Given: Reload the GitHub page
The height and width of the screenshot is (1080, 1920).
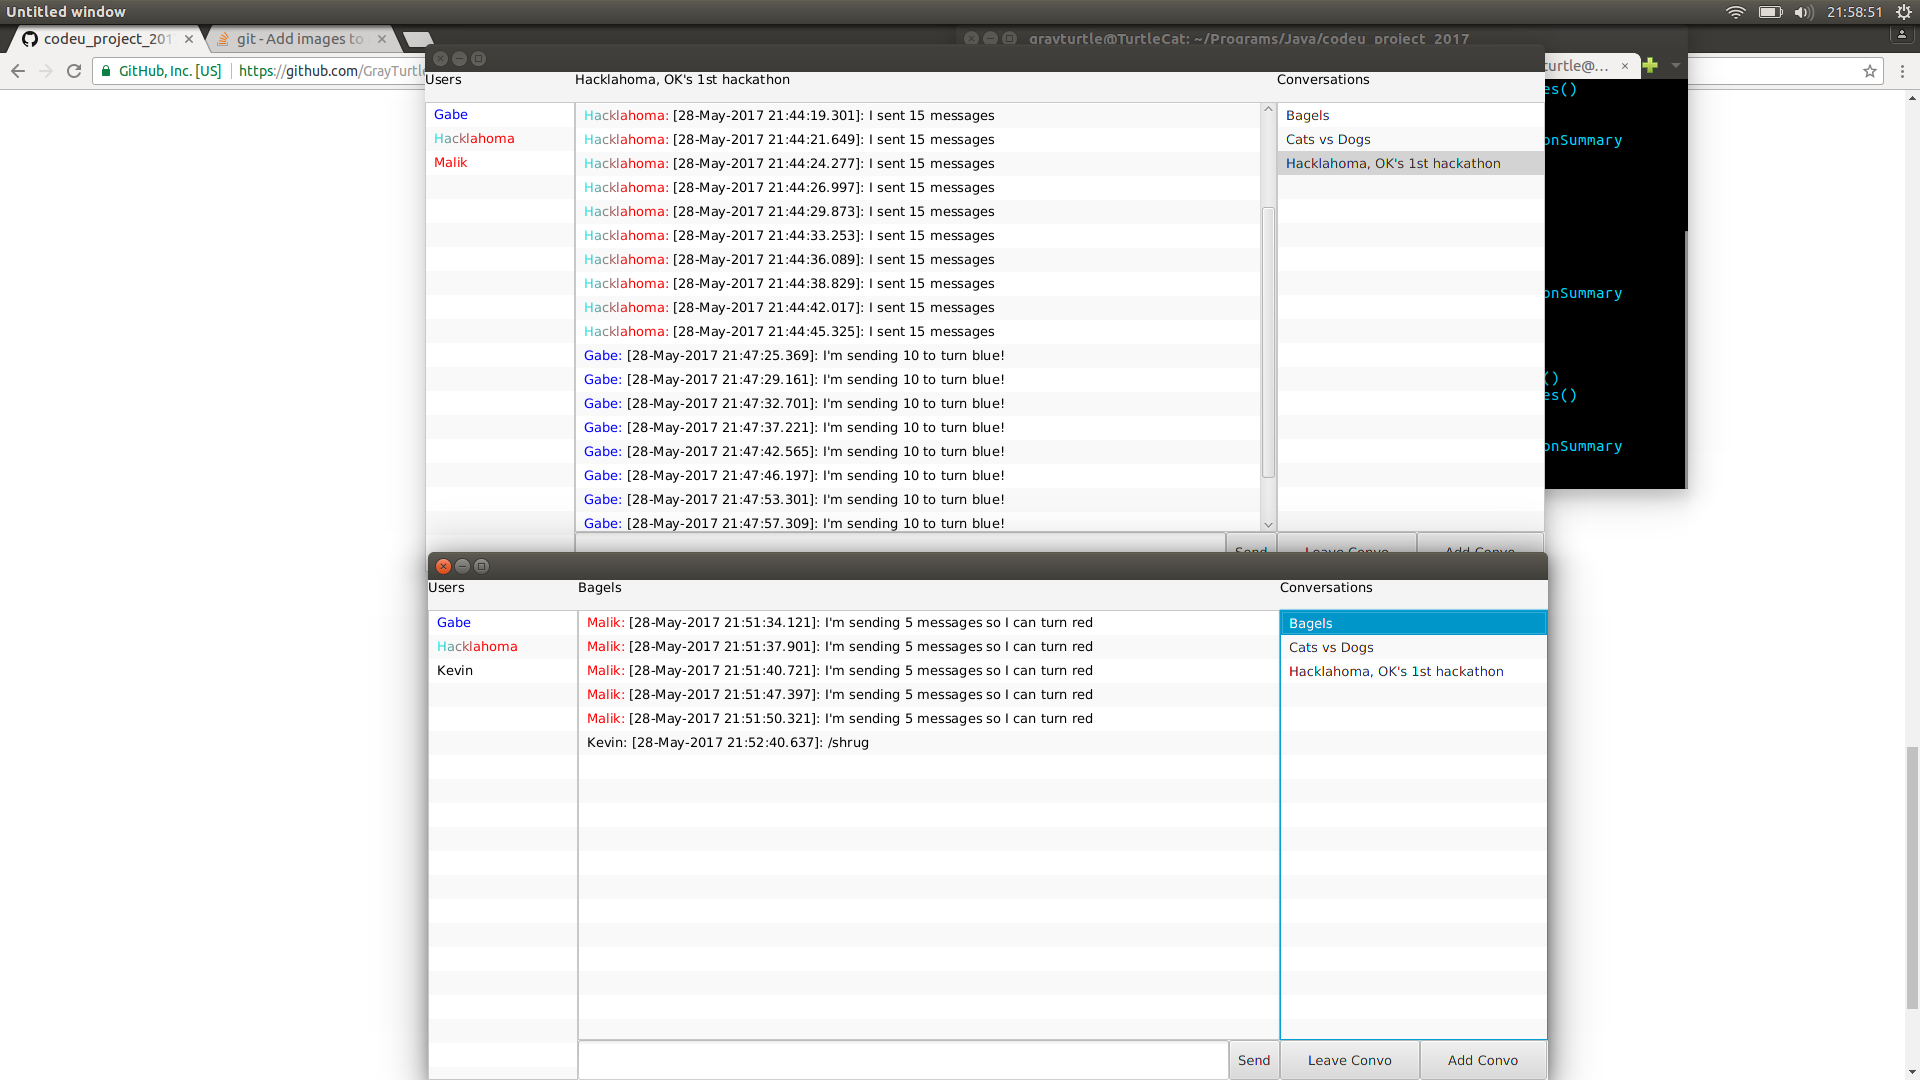Looking at the screenshot, I should point(74,71).
